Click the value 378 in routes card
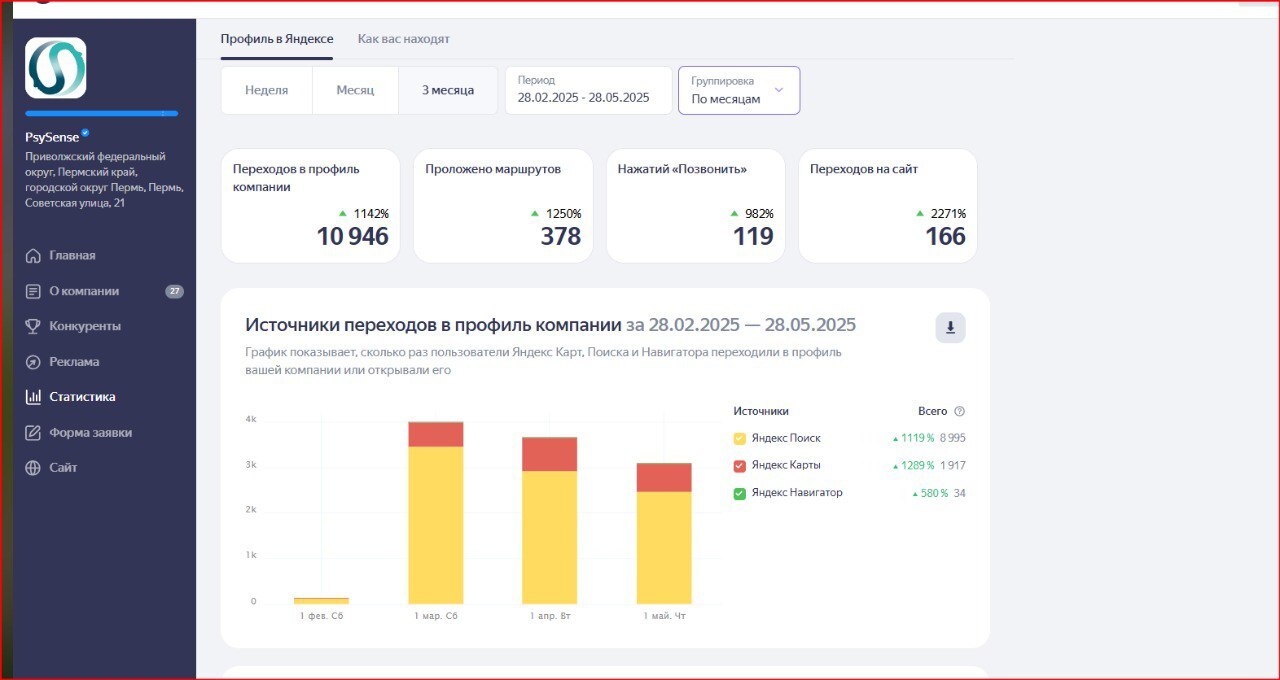This screenshot has height=680, width=1280. (560, 237)
